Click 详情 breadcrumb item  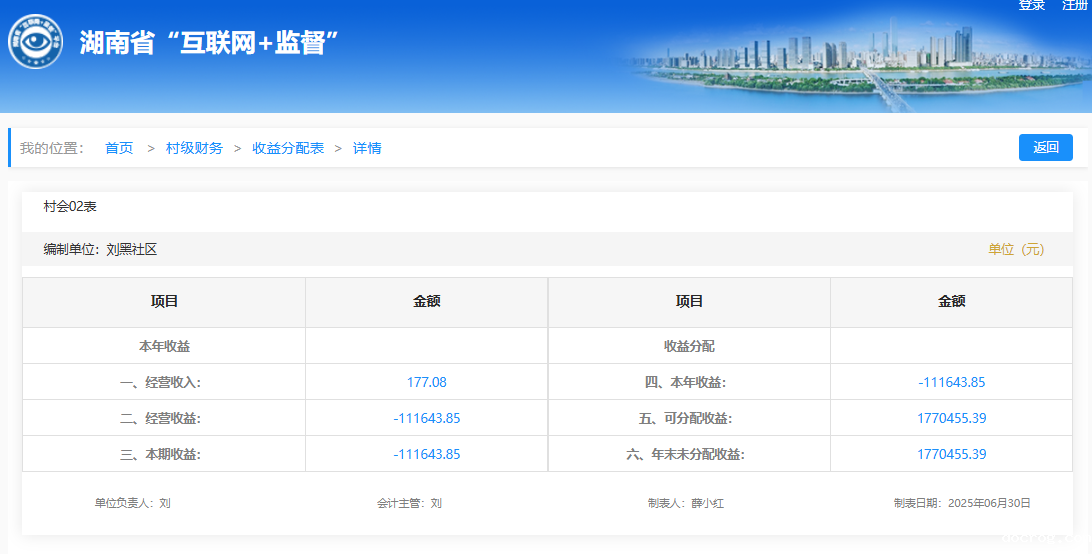pyautogui.click(x=367, y=148)
